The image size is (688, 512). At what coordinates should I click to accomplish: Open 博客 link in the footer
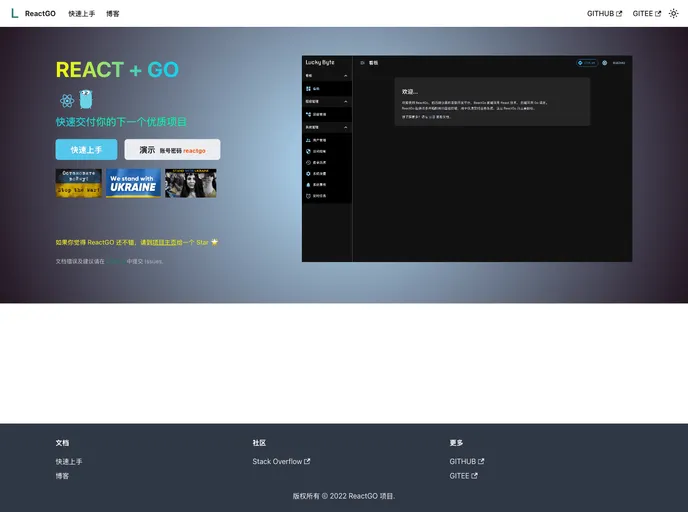[62, 476]
